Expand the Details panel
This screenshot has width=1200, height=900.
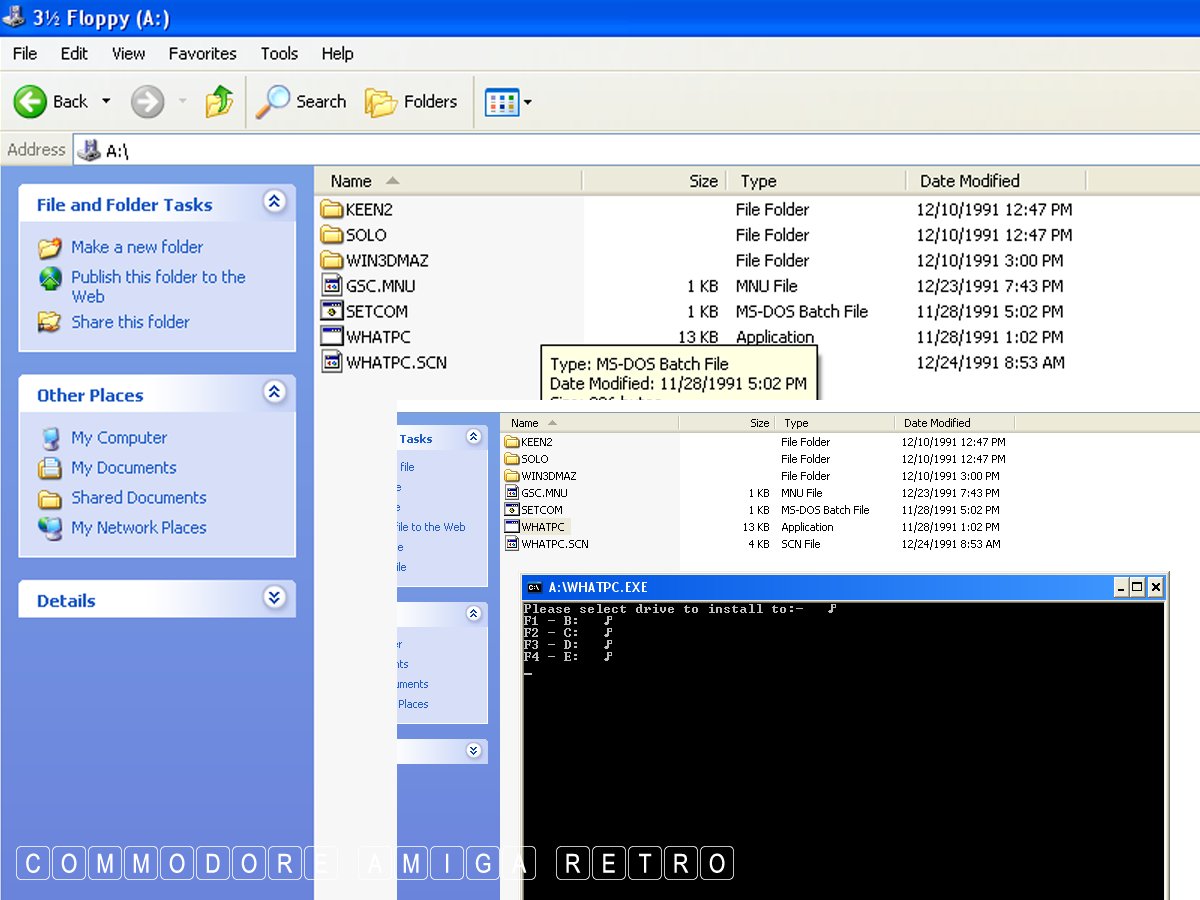[274, 598]
